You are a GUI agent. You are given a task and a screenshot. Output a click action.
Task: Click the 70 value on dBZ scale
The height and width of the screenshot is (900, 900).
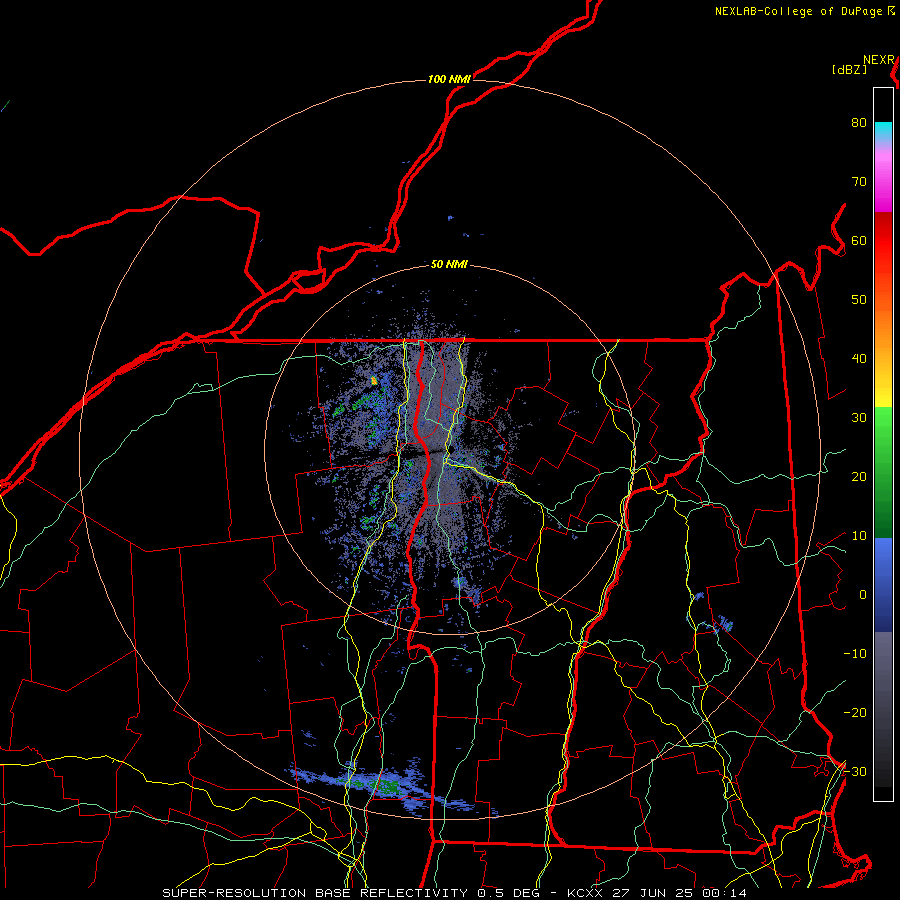point(859,182)
